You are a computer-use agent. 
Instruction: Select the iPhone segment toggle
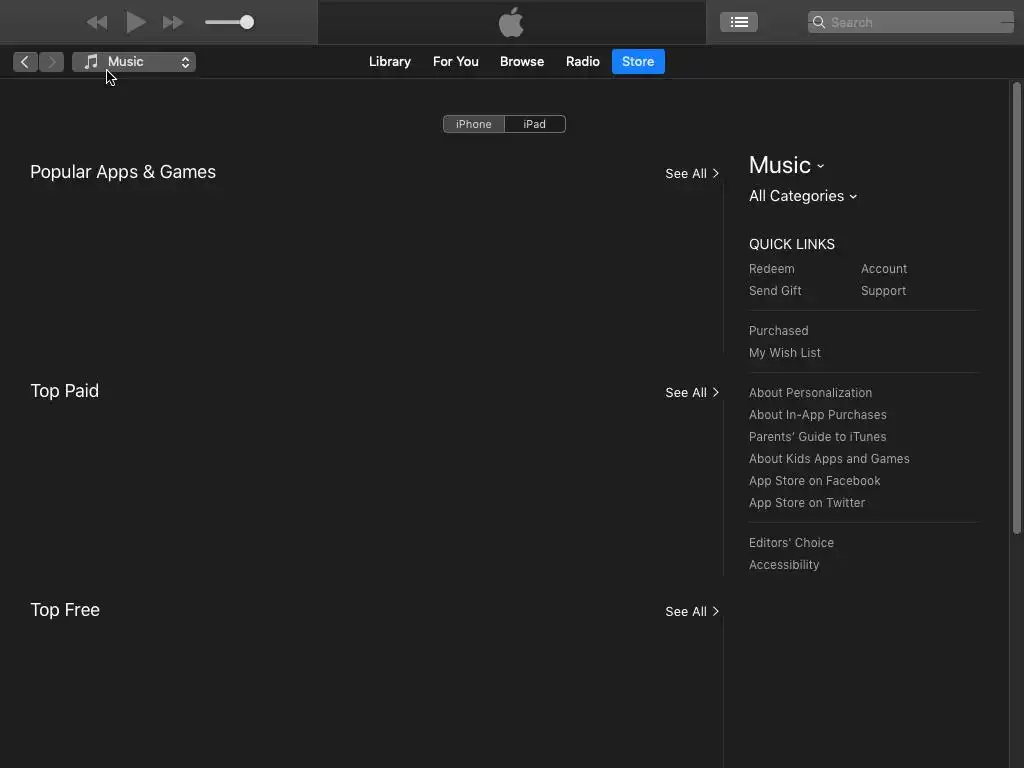[473, 124]
